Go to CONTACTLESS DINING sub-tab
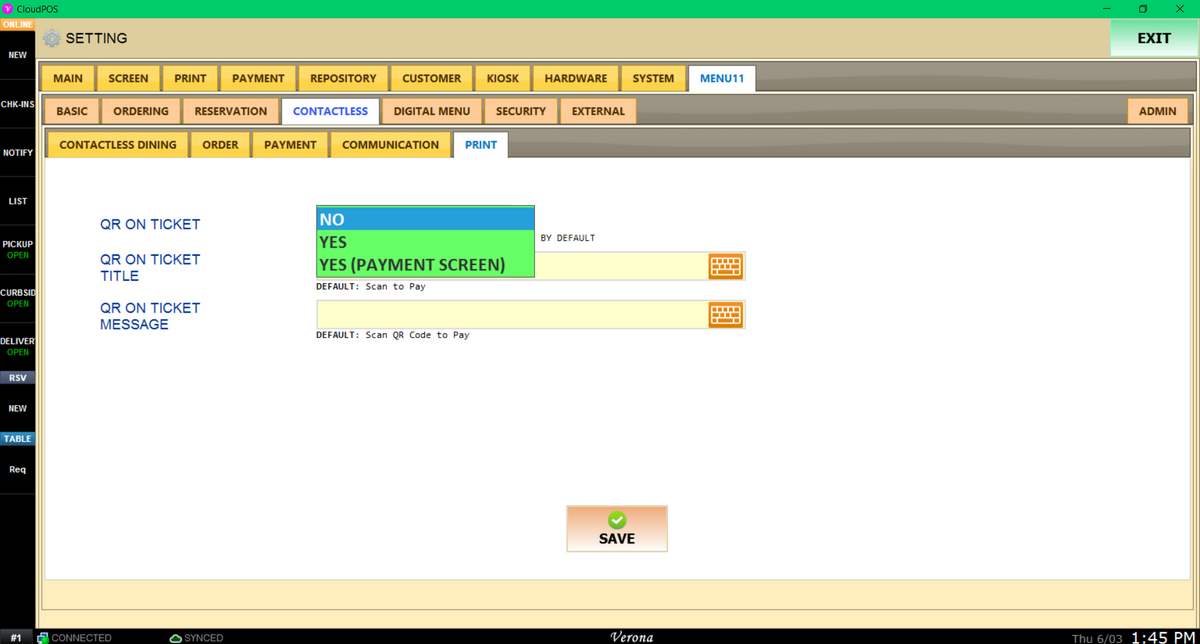The height and width of the screenshot is (644, 1200). 118,145
